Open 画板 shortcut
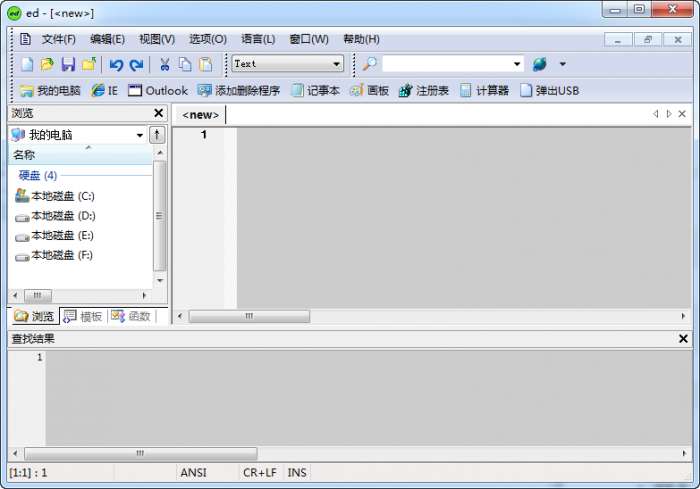The height and width of the screenshot is (489, 700). (369, 91)
